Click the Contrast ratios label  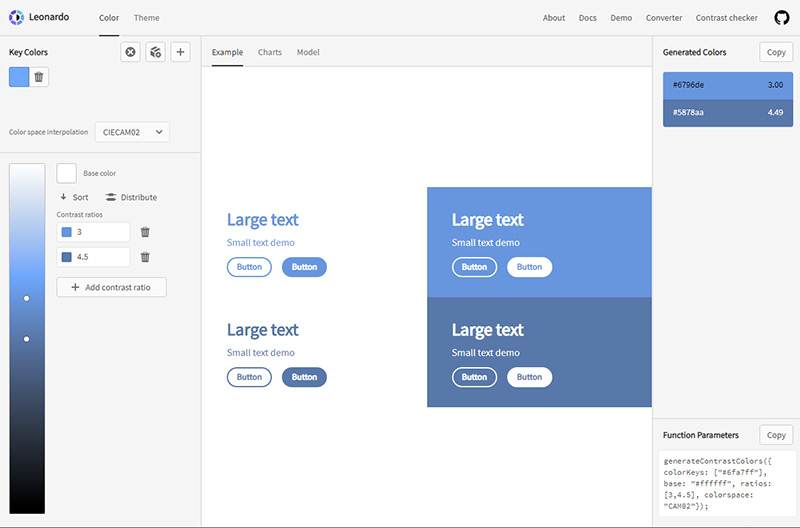80,215
